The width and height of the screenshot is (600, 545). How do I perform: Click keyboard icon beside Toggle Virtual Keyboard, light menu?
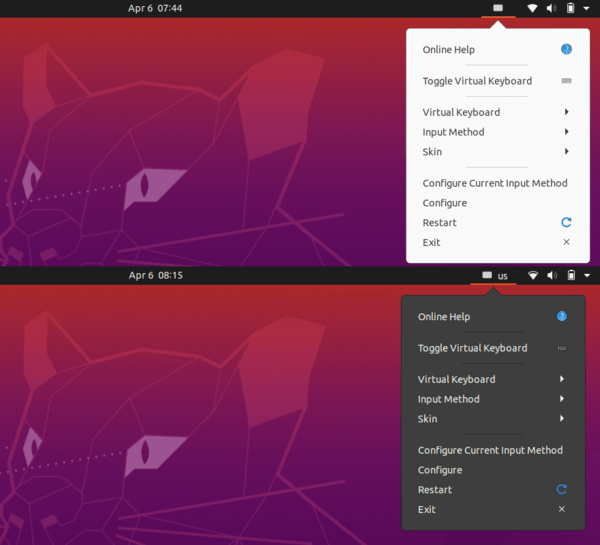566,81
